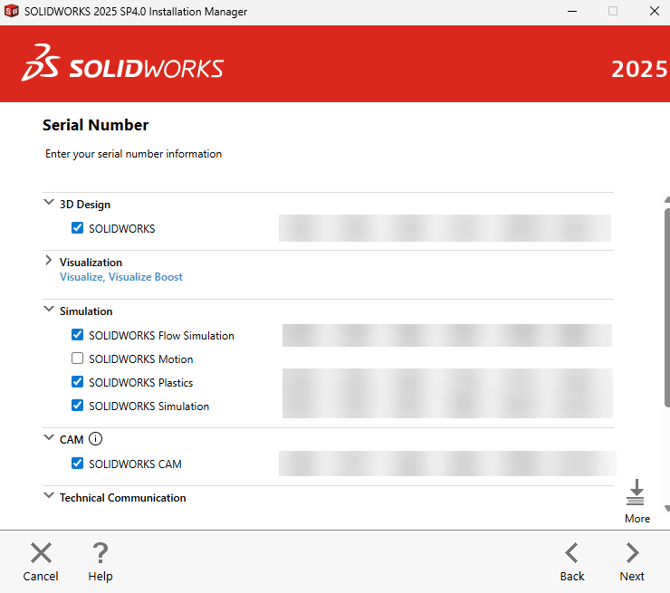Click the 3DS SOLIDWORKS logo in banner
This screenshot has width=670, height=593.
click(123, 63)
